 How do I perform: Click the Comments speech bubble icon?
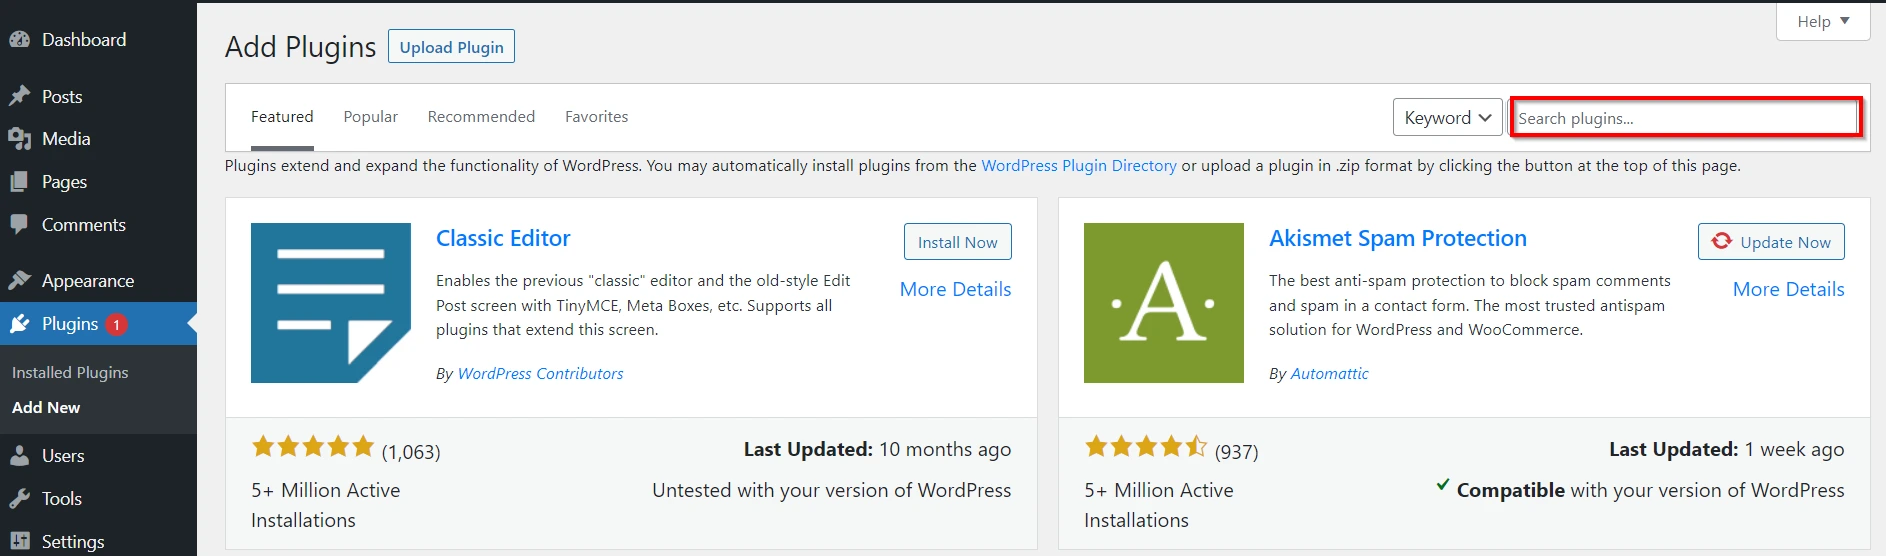tap(19, 225)
